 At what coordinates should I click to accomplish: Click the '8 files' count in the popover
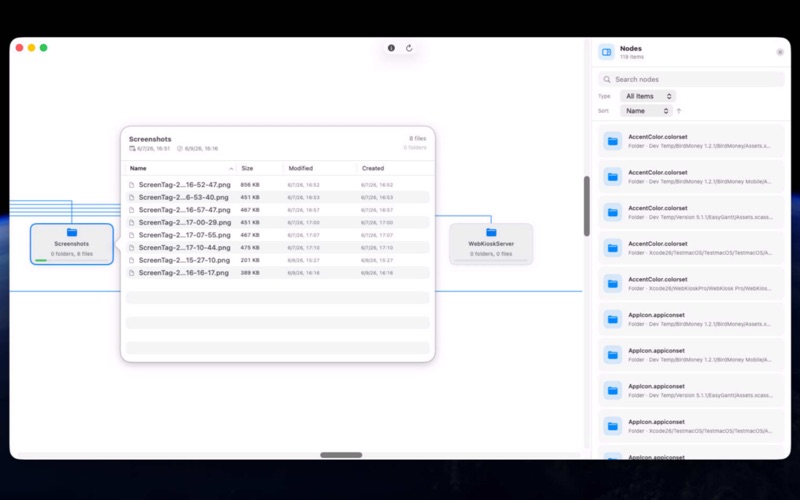417,138
